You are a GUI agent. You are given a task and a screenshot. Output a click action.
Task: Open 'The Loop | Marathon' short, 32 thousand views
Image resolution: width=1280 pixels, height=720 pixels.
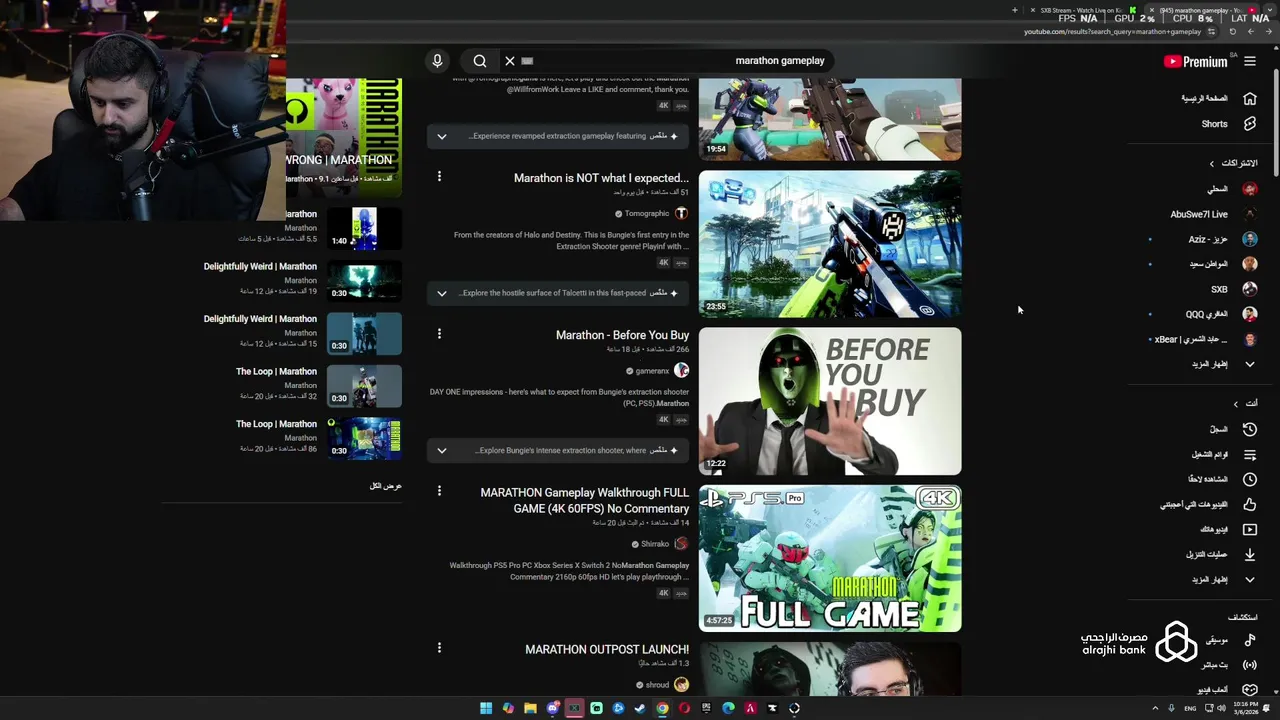pyautogui.click(x=364, y=386)
